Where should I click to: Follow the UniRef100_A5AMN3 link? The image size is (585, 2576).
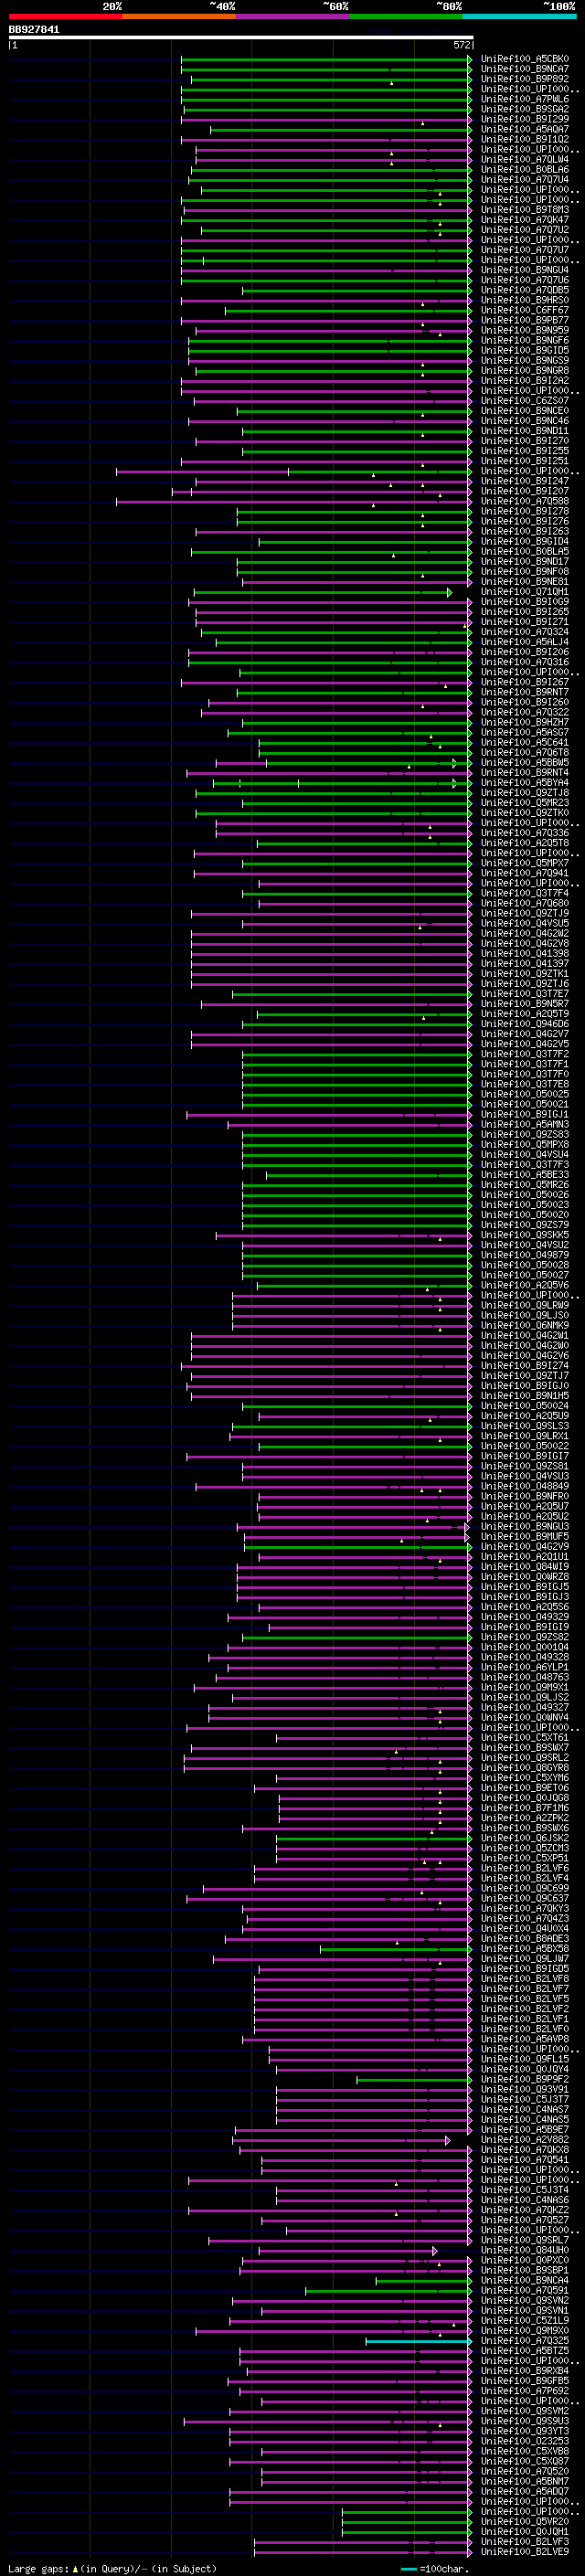(525, 1125)
